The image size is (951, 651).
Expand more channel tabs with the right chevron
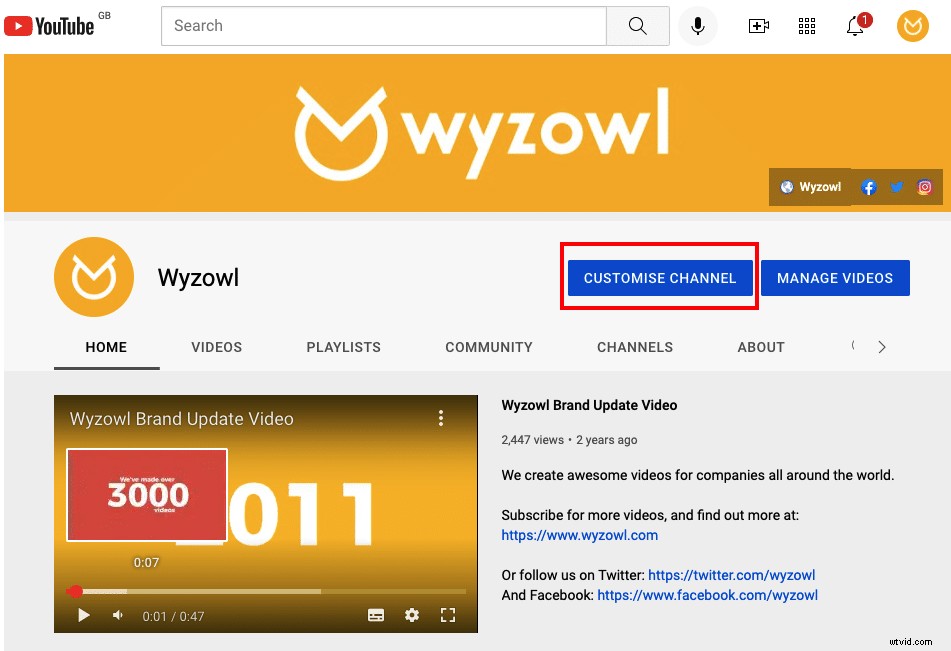point(881,347)
